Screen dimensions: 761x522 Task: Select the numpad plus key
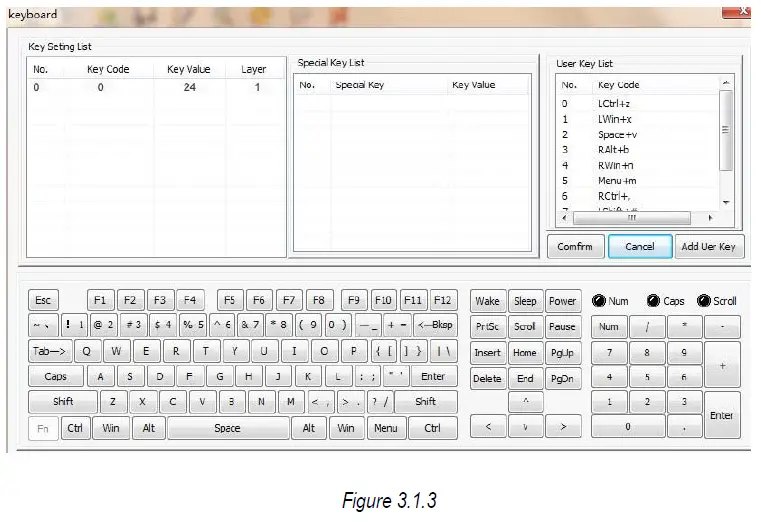click(722, 365)
